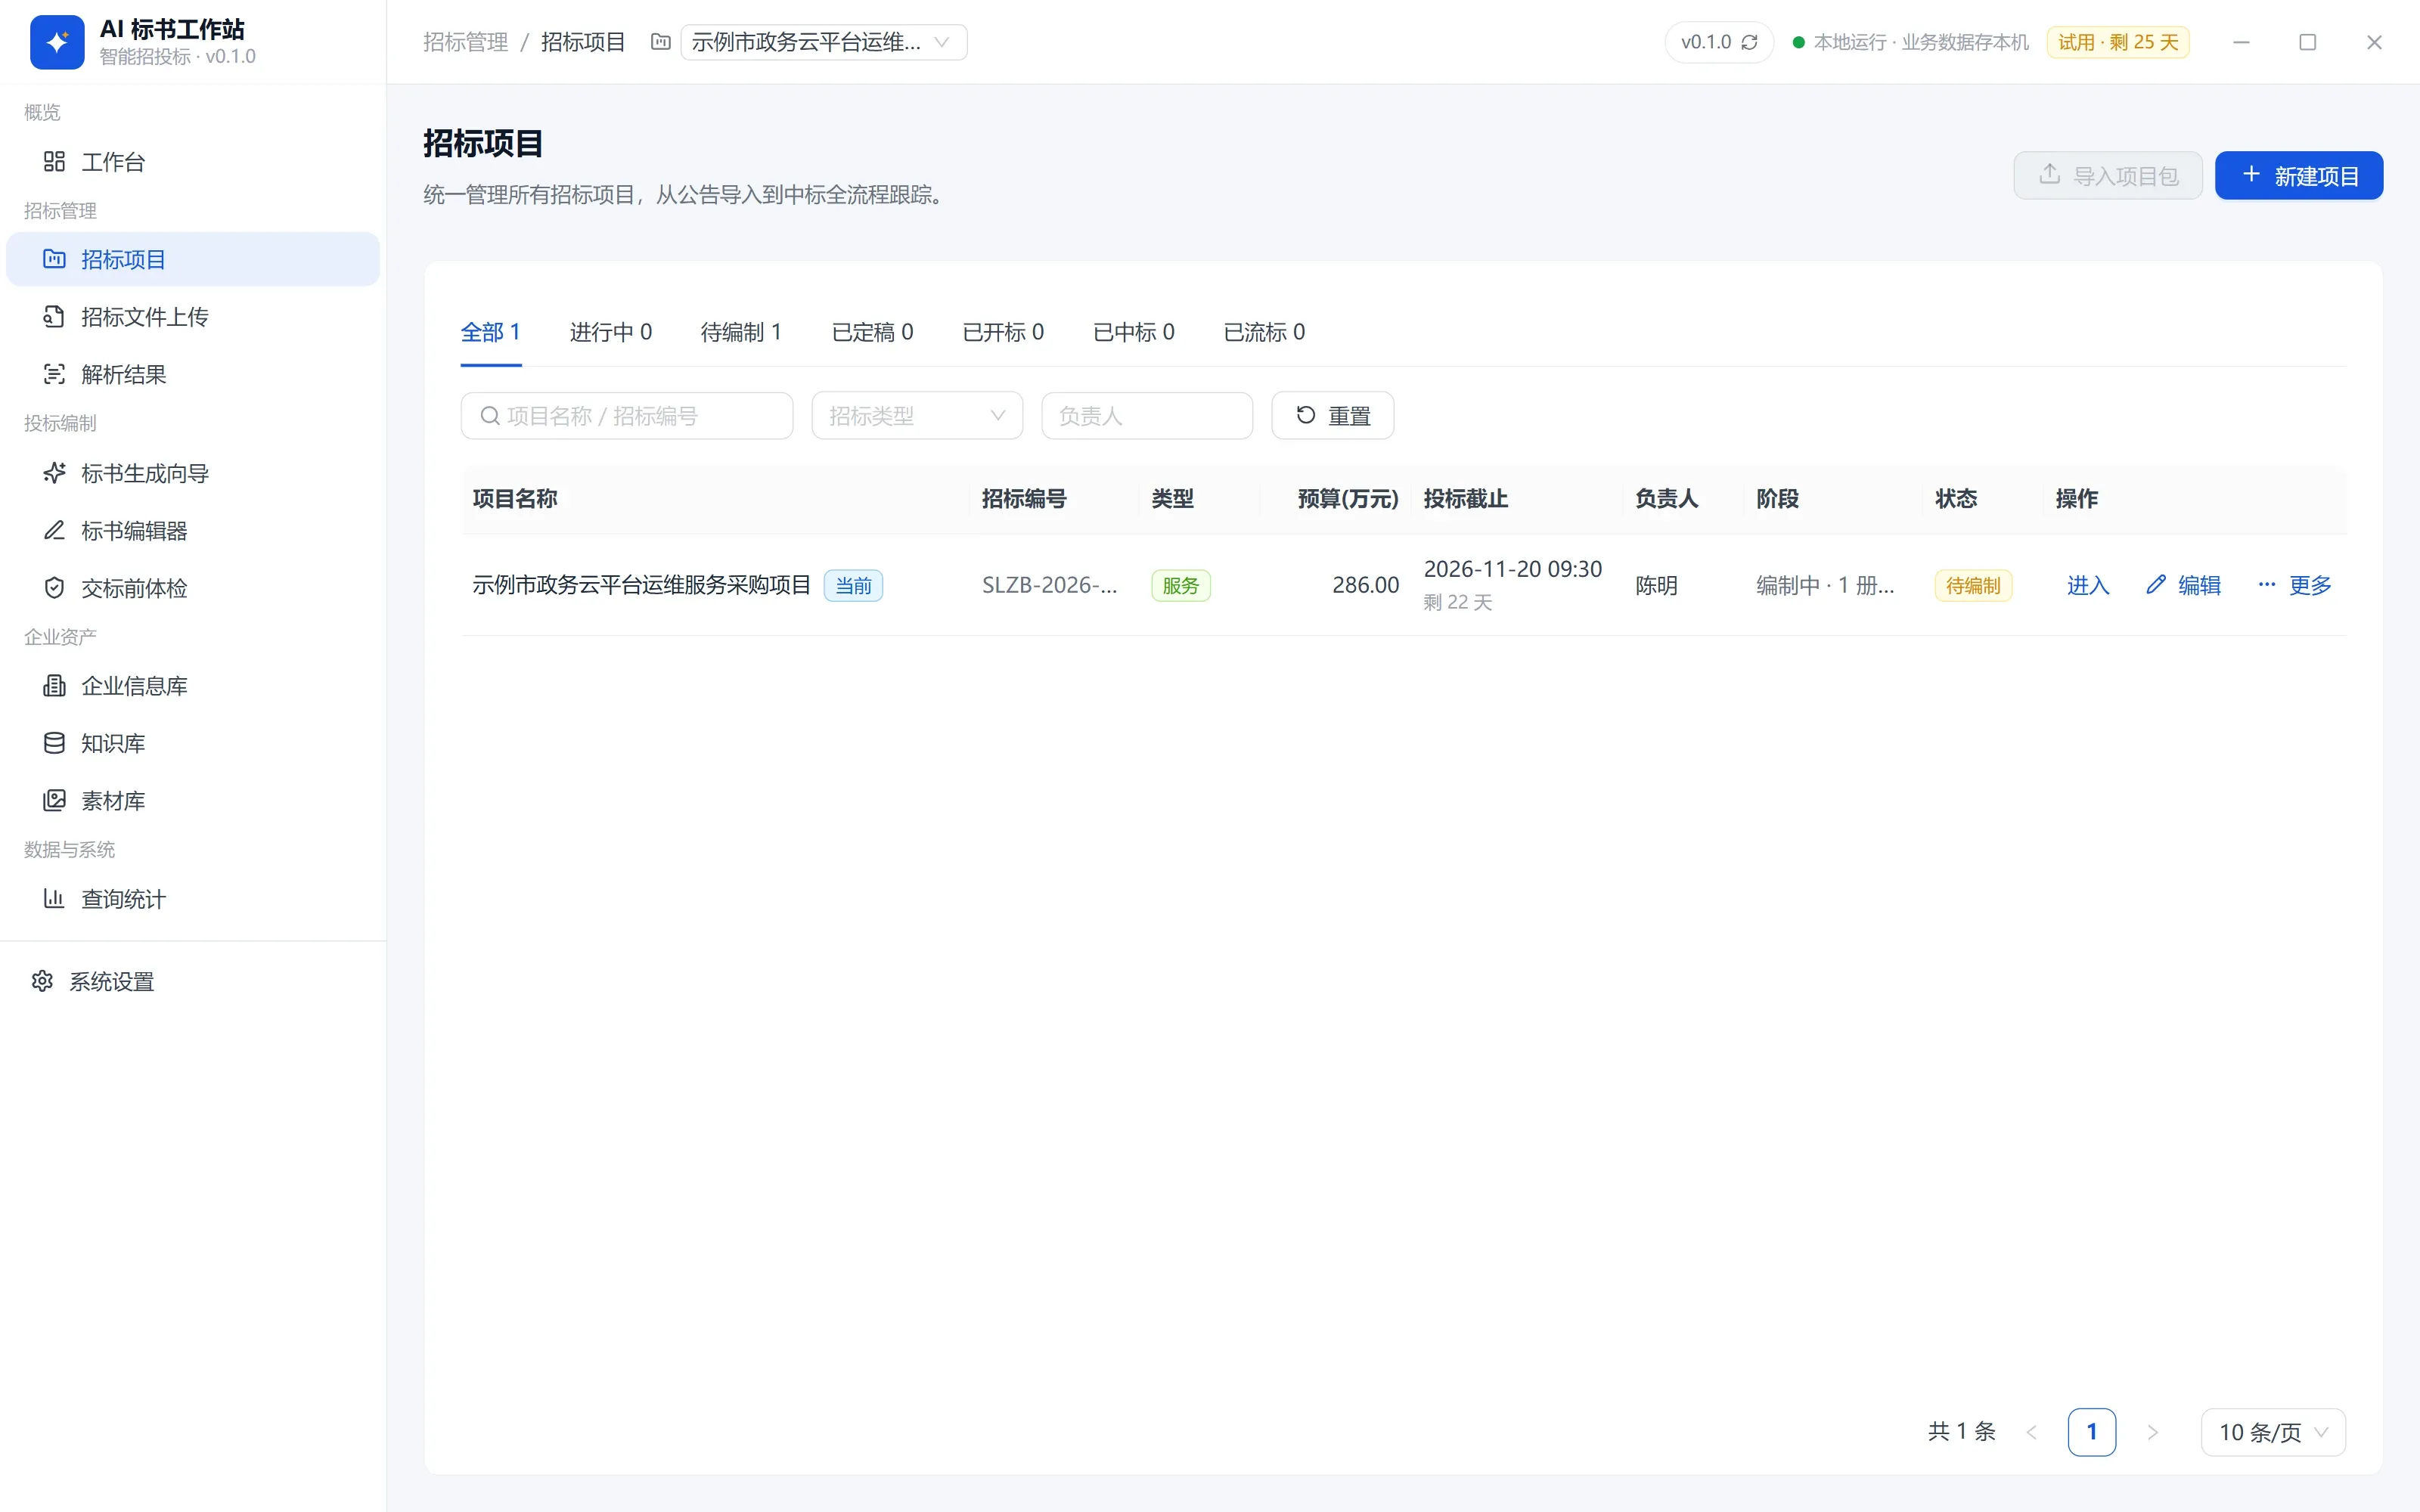Switch to the 已定稿 0 tab
The width and height of the screenshot is (2420, 1512).
(x=872, y=332)
